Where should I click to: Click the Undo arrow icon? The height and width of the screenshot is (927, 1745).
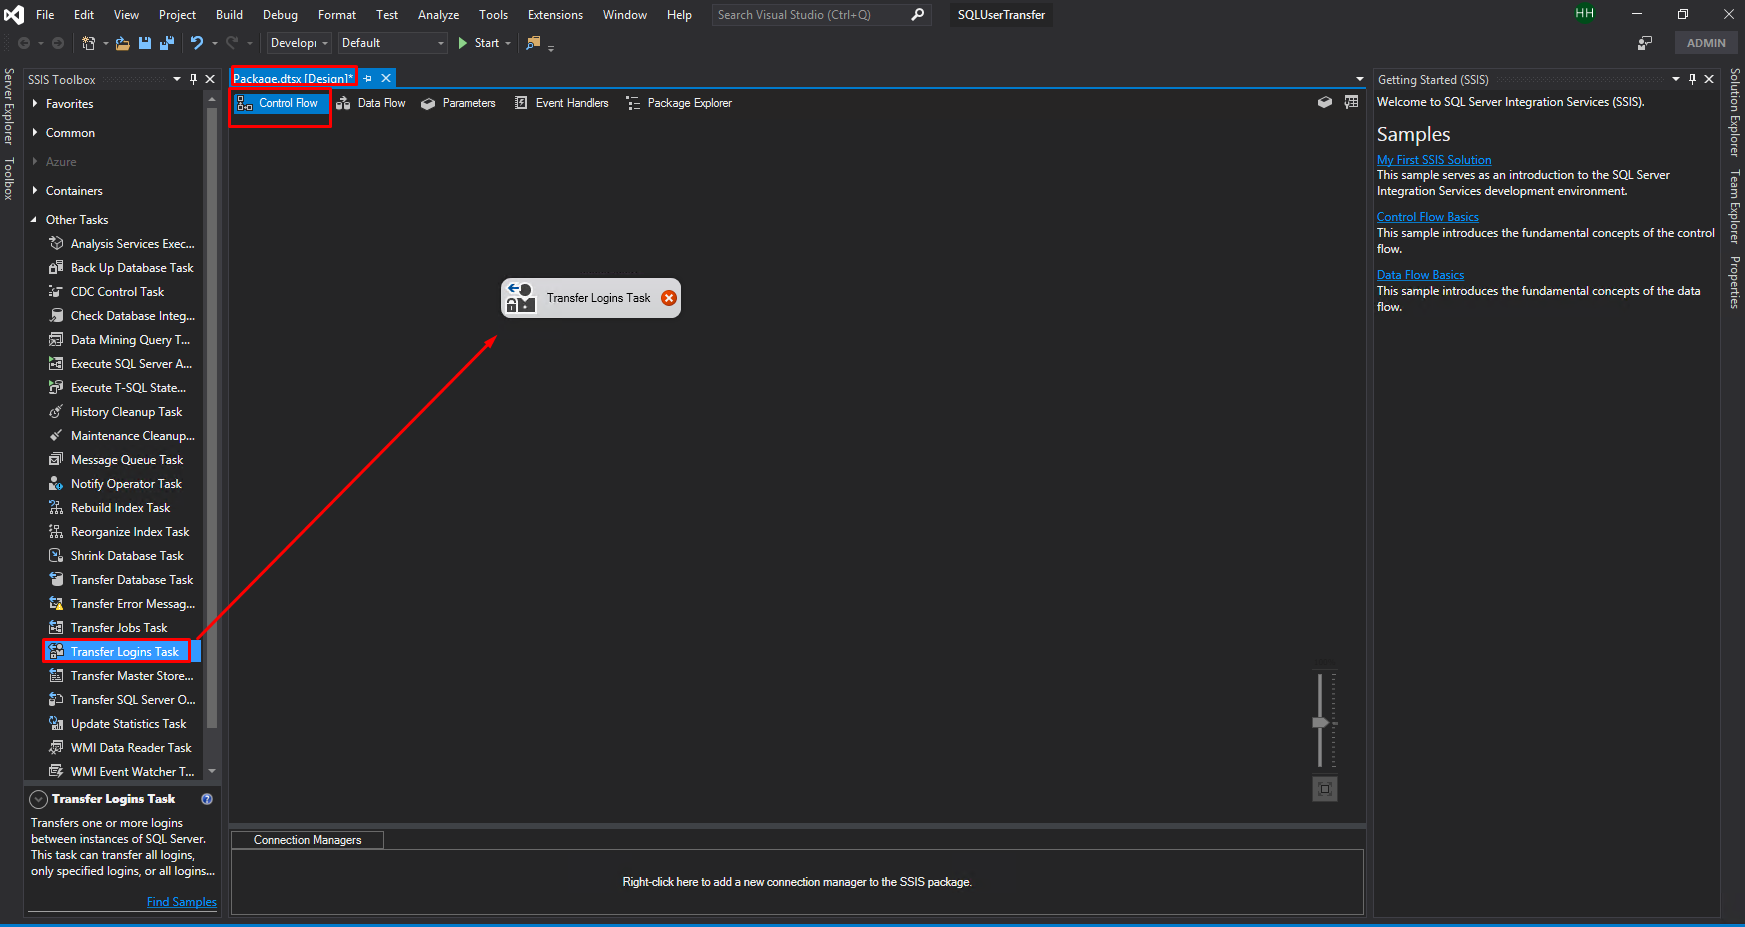197,43
